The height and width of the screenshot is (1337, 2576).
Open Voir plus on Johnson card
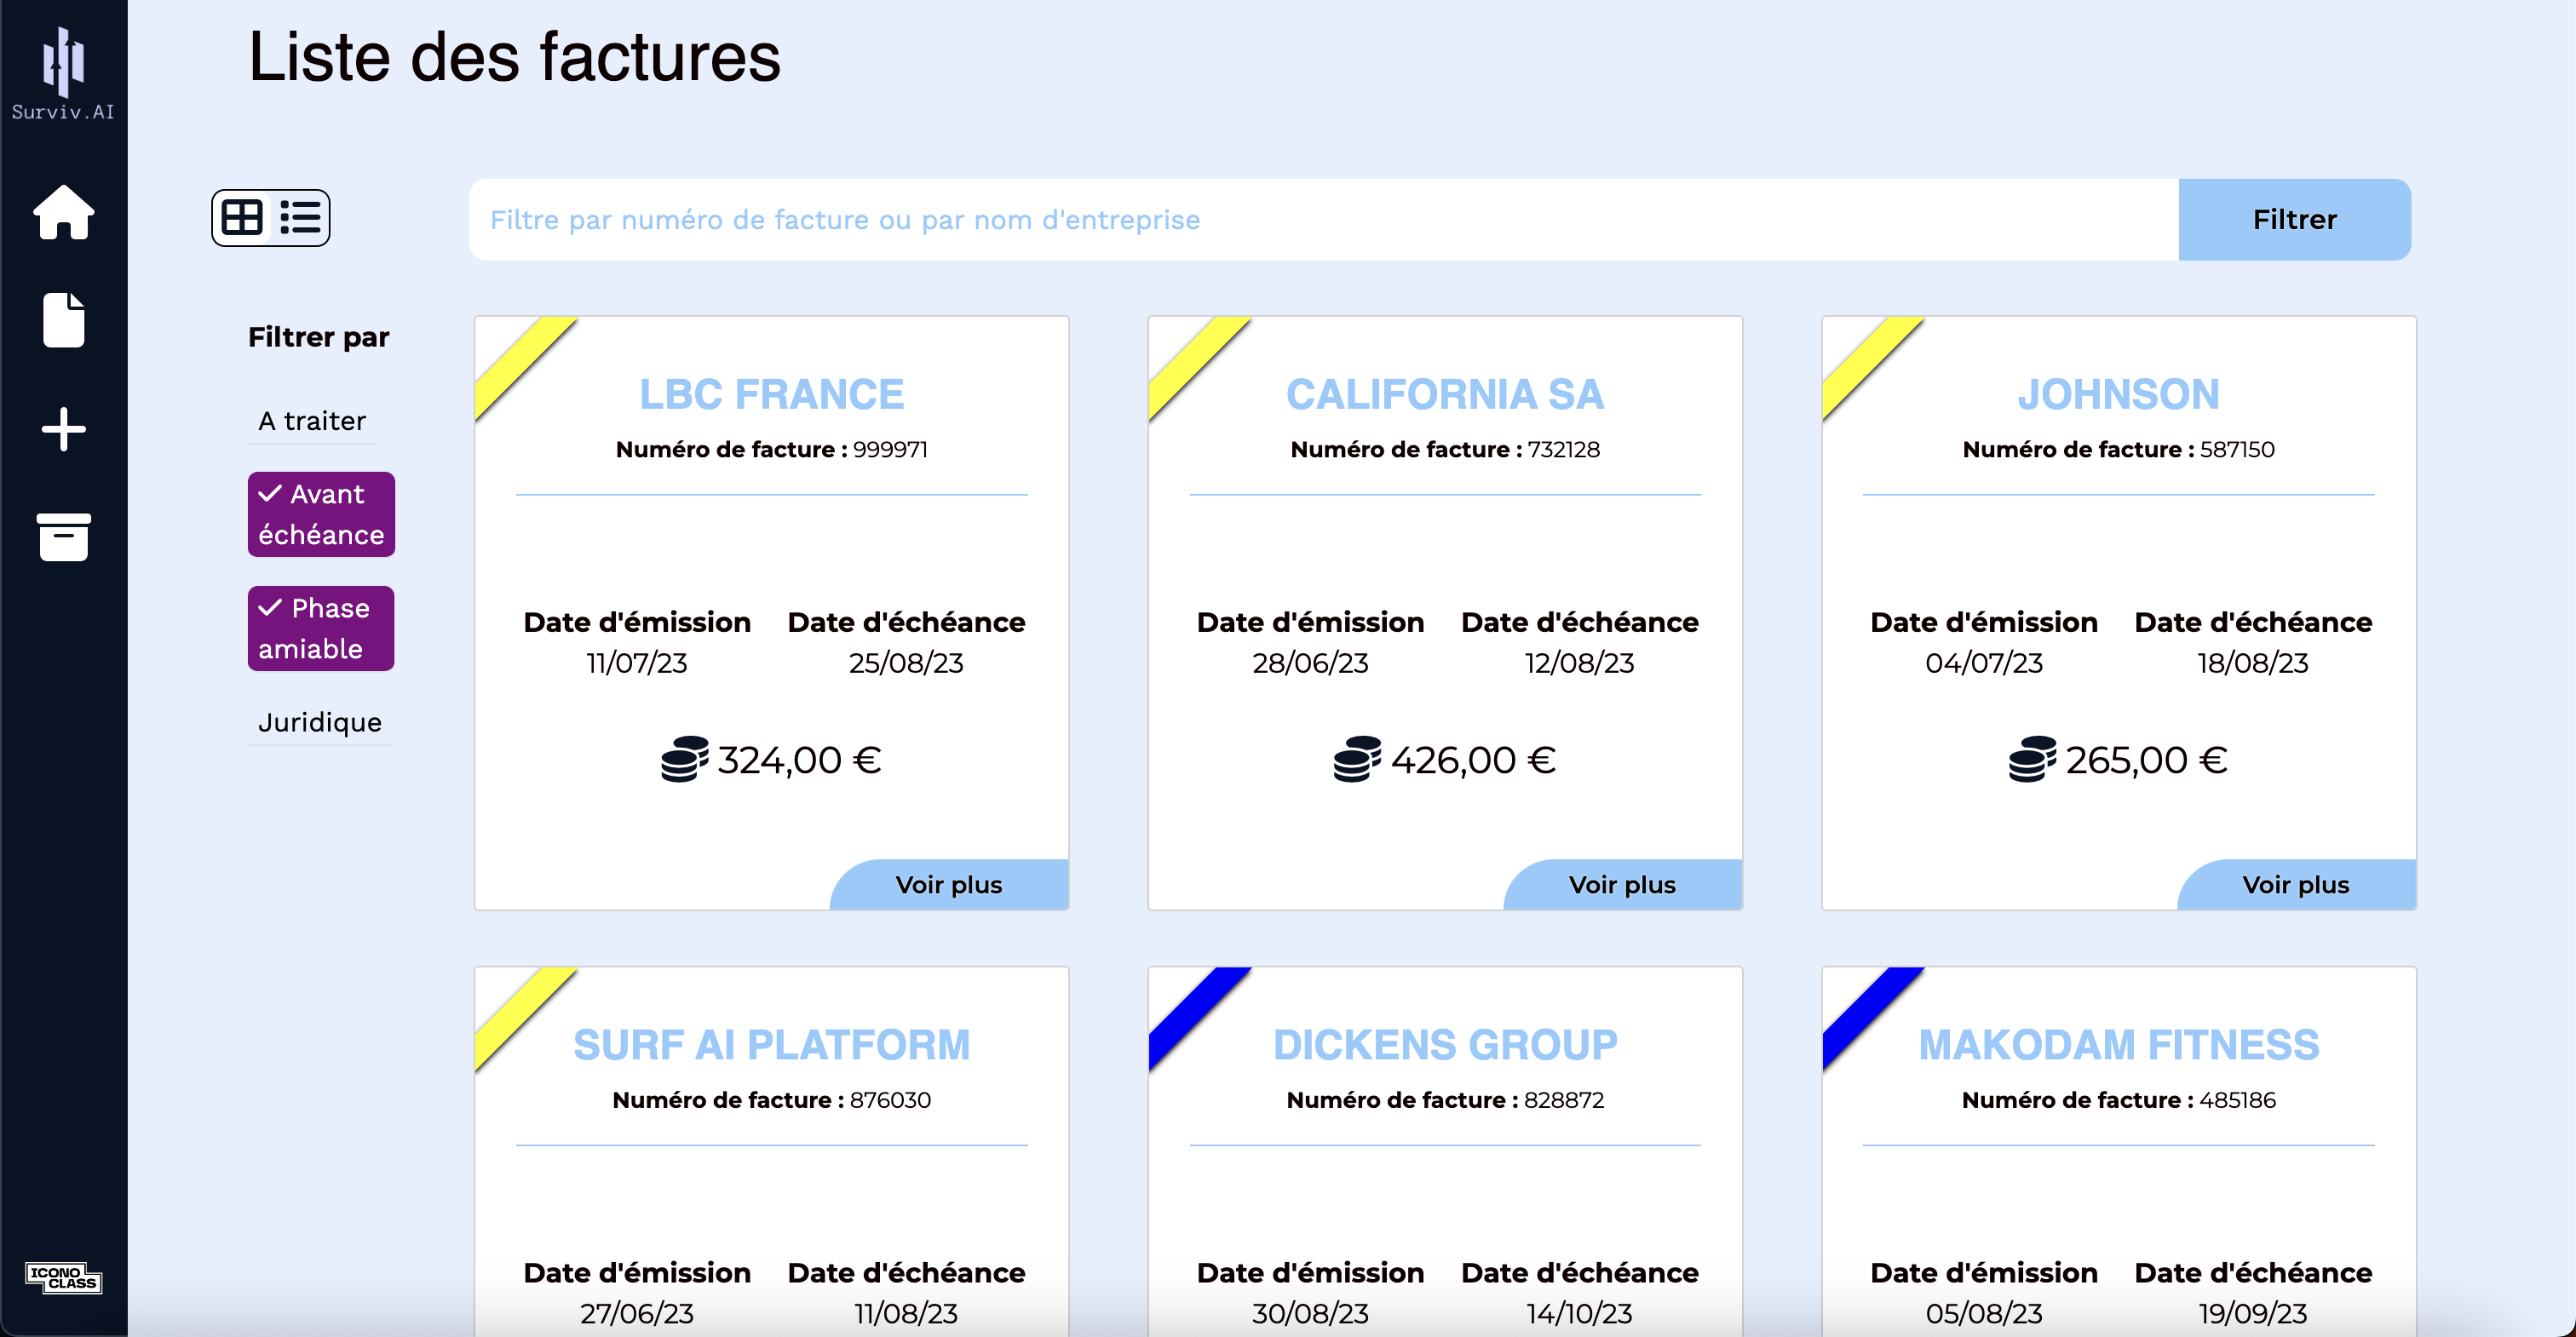click(2296, 885)
